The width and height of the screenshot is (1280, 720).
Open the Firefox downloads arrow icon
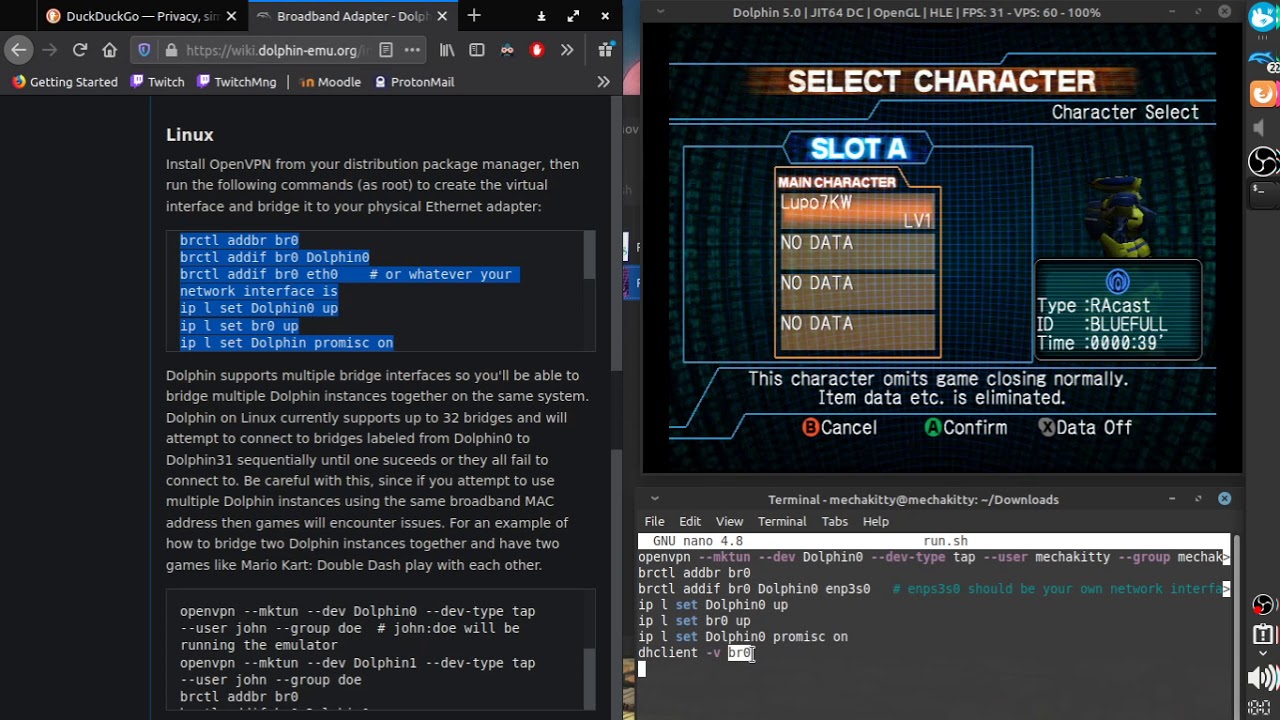pyautogui.click(x=541, y=16)
